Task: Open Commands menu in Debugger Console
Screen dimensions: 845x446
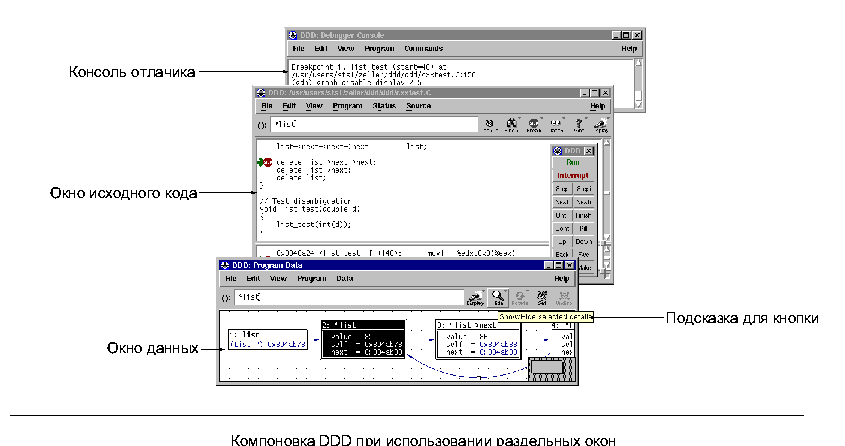Action: [x=425, y=48]
